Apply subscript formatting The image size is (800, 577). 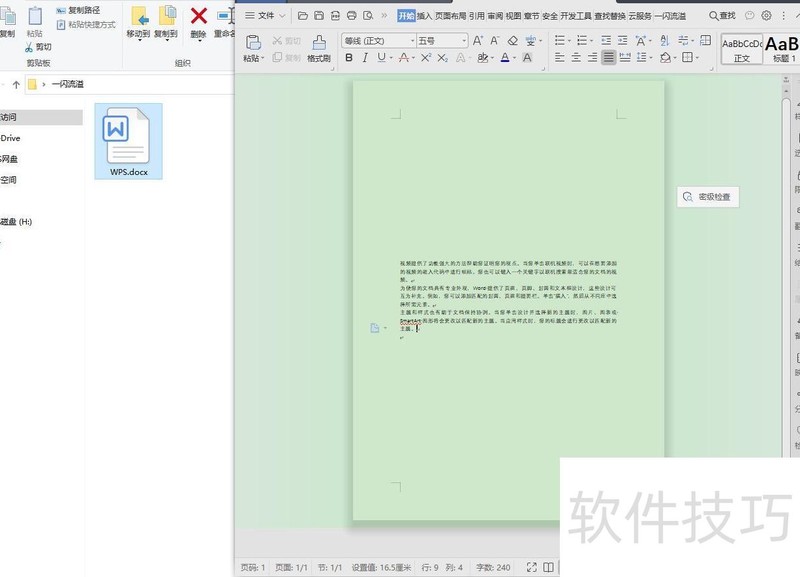[442, 58]
